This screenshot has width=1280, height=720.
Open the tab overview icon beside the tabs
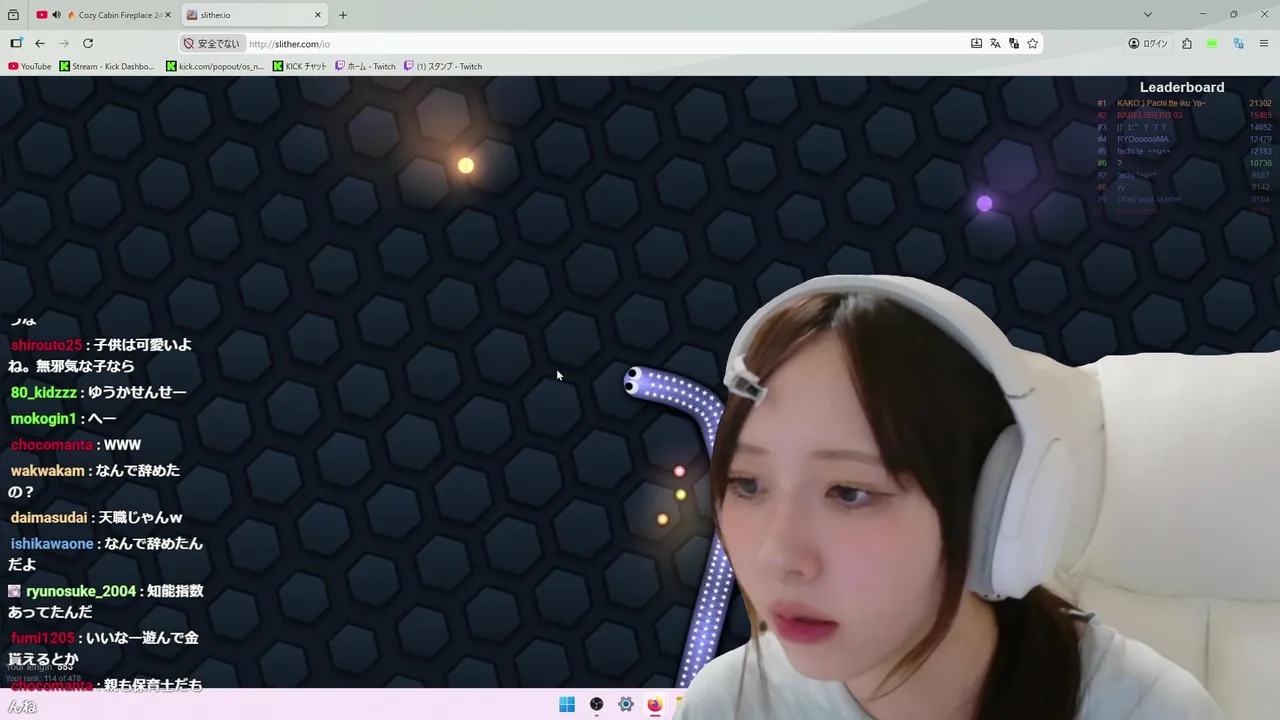13,15
